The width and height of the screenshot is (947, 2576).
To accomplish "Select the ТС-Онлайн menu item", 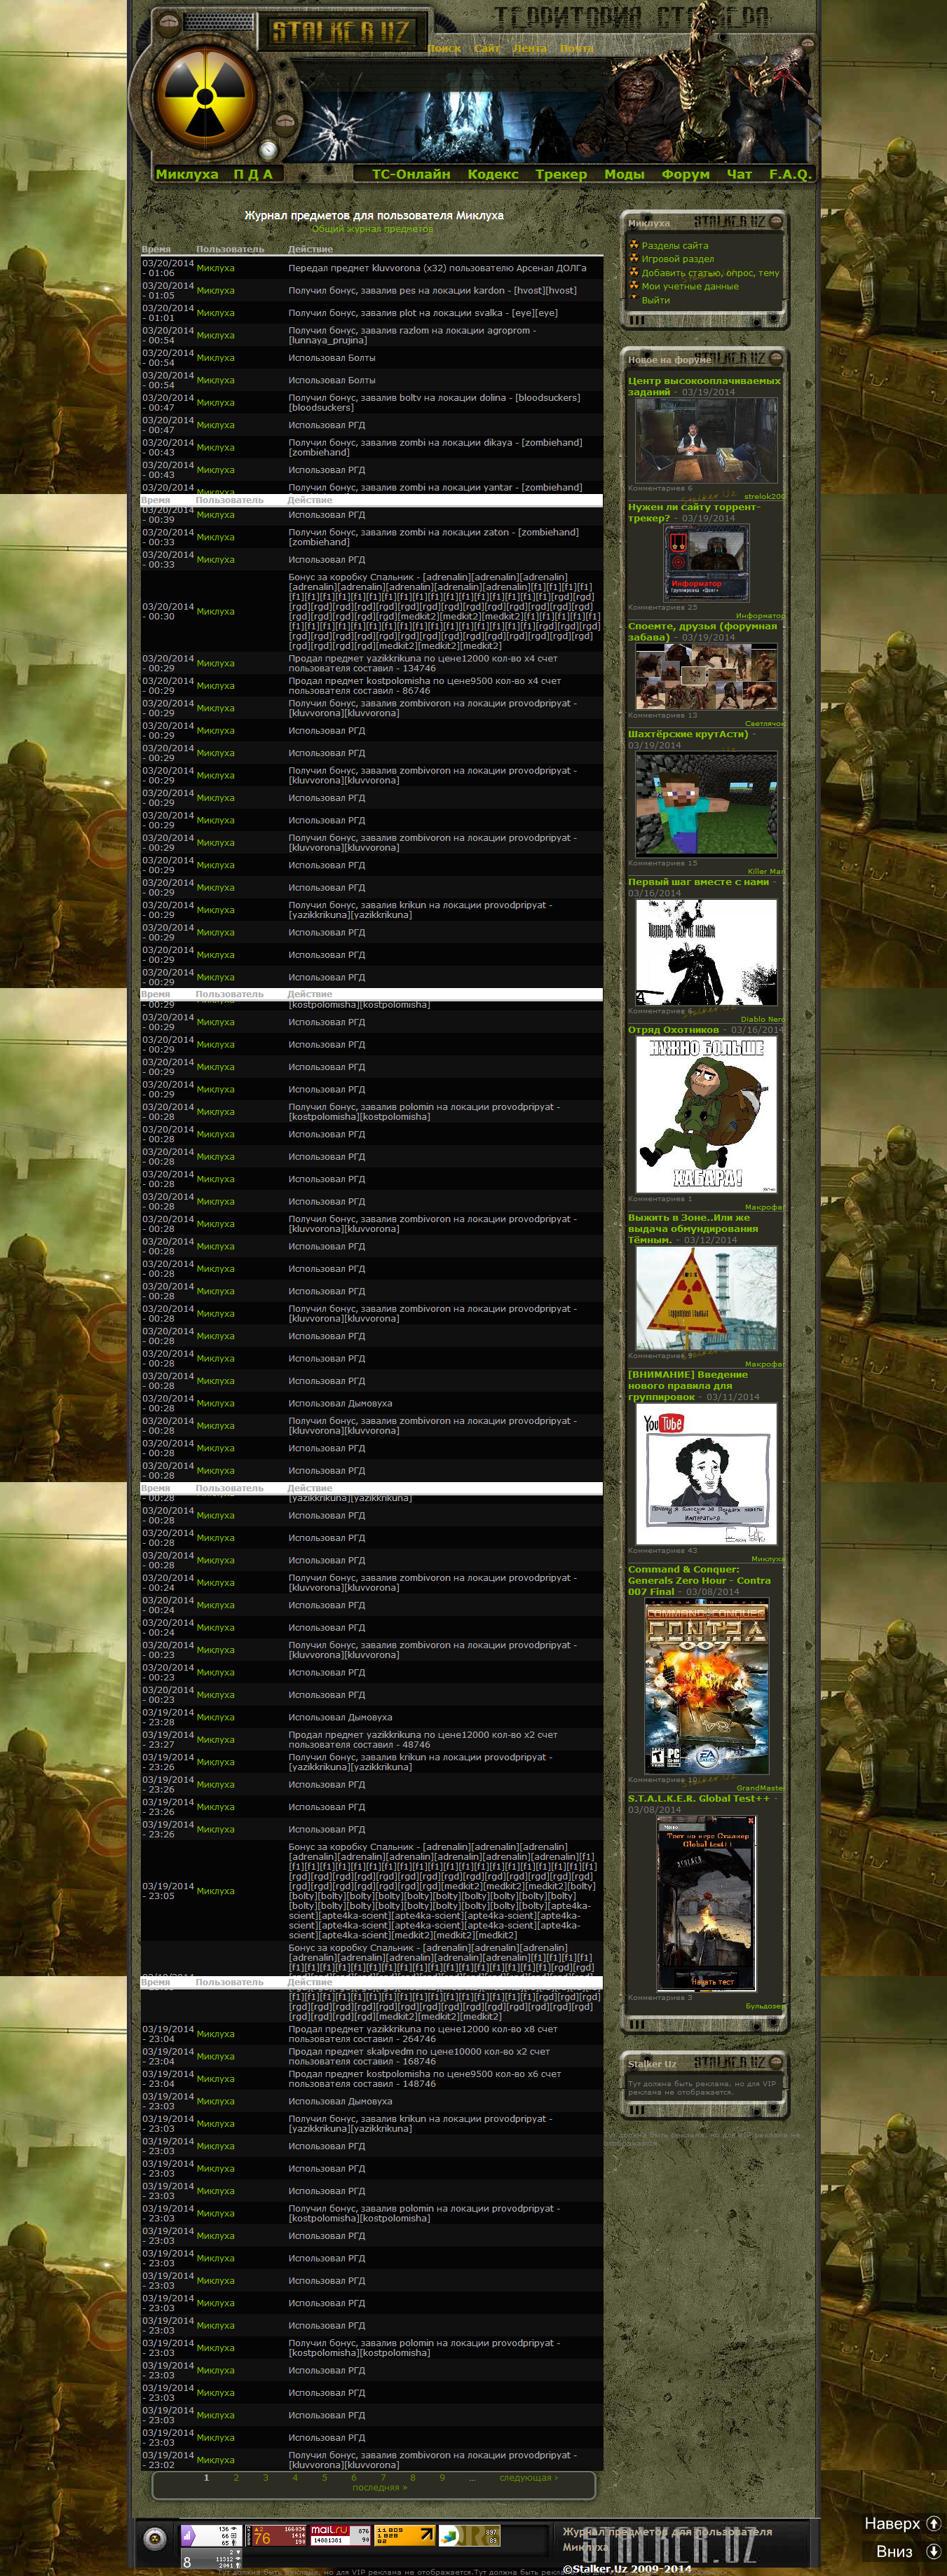I will (x=411, y=174).
